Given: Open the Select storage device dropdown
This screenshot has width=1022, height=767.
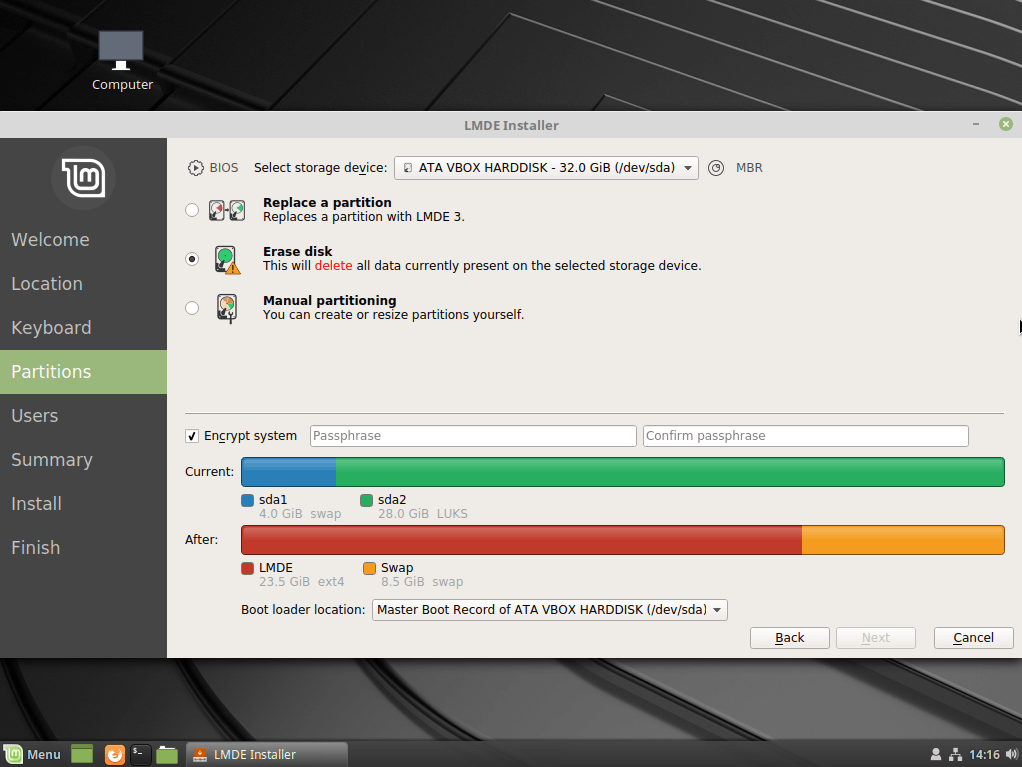Looking at the screenshot, I should tap(546, 168).
